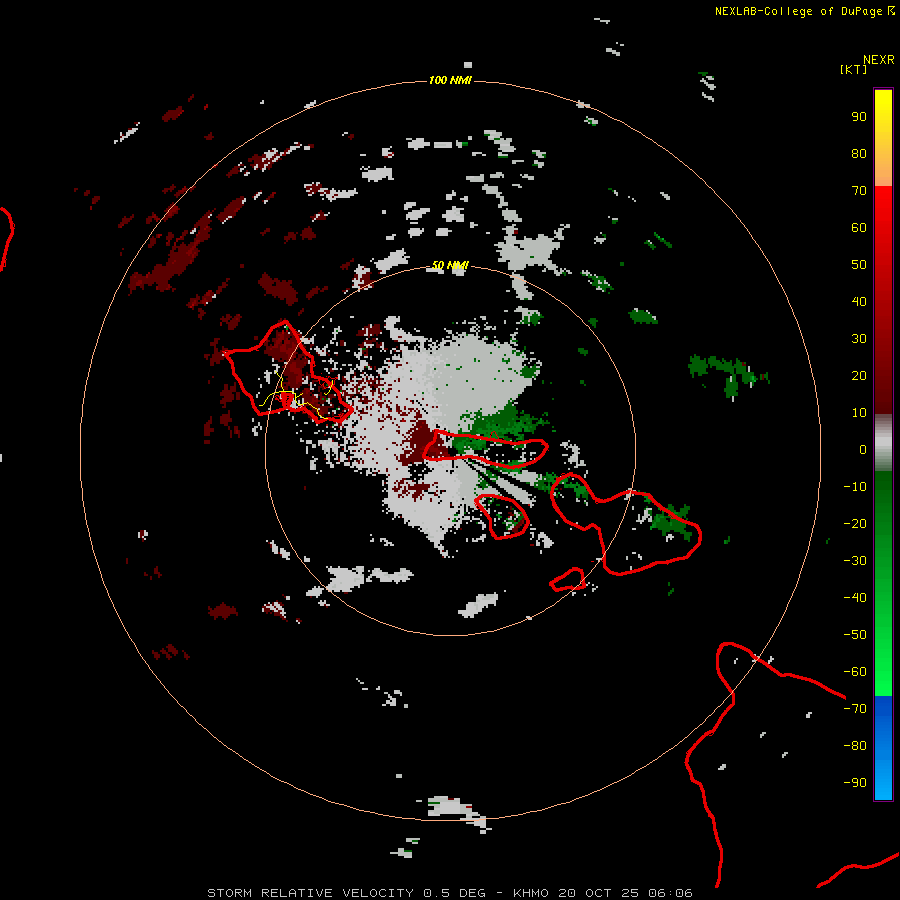
Task: Click the negative 60 scale value
Action: [855, 672]
